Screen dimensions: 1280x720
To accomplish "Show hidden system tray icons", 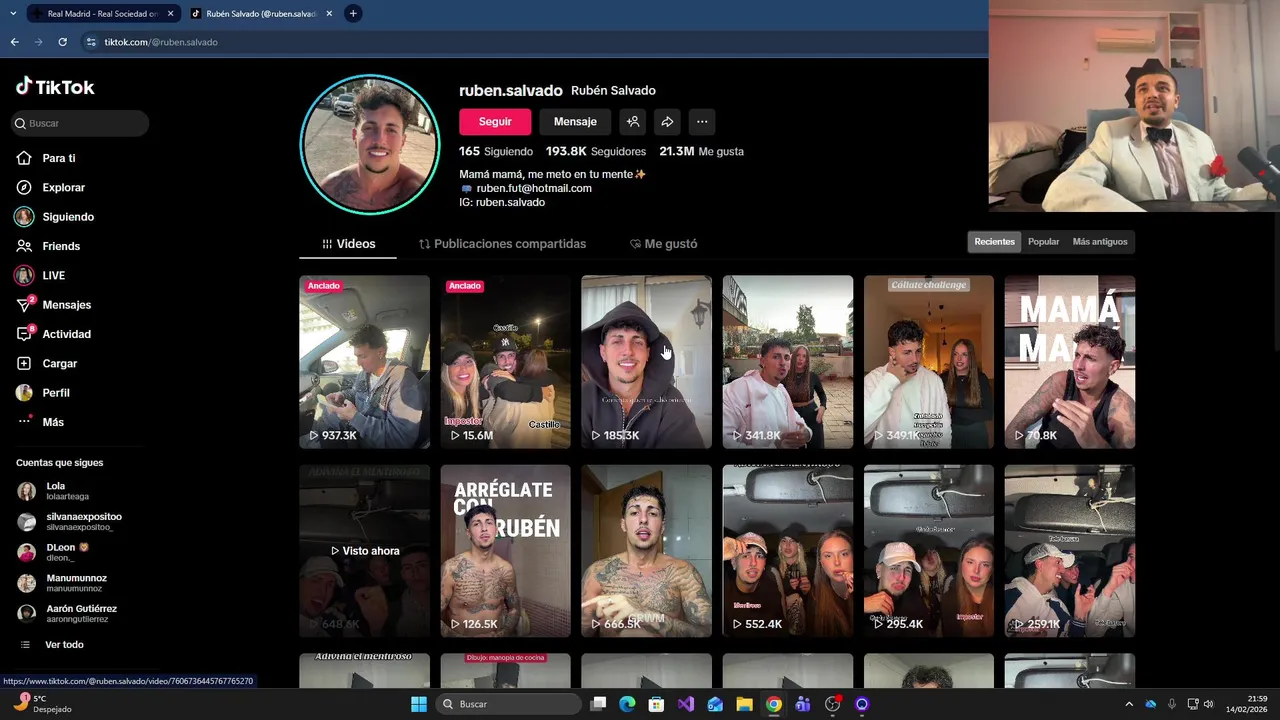I will pyautogui.click(x=1129, y=704).
